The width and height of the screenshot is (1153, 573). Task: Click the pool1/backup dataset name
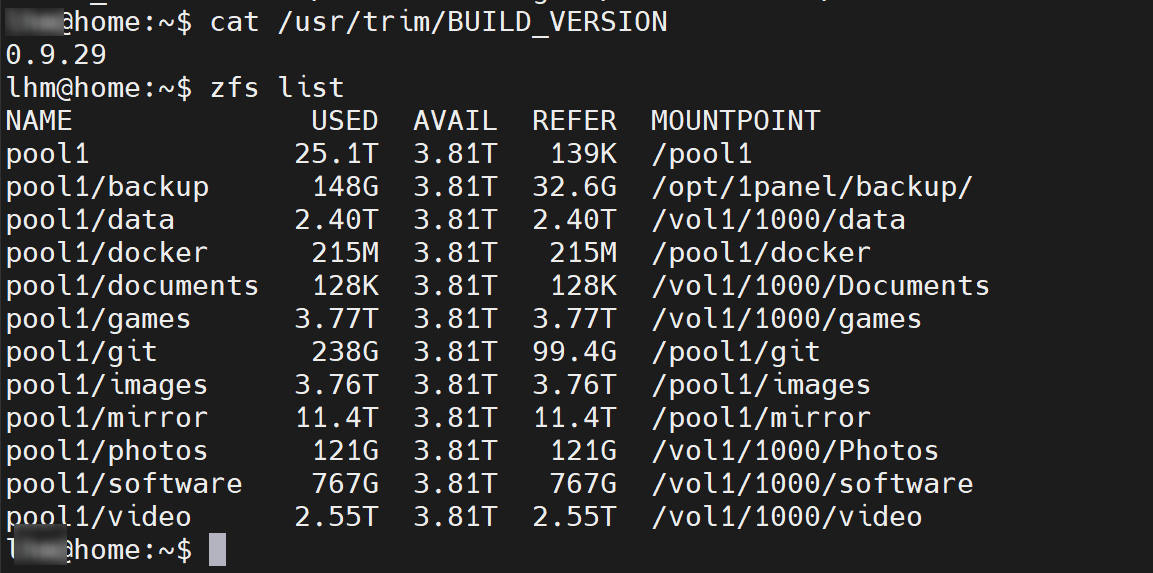pyautogui.click(x=107, y=187)
